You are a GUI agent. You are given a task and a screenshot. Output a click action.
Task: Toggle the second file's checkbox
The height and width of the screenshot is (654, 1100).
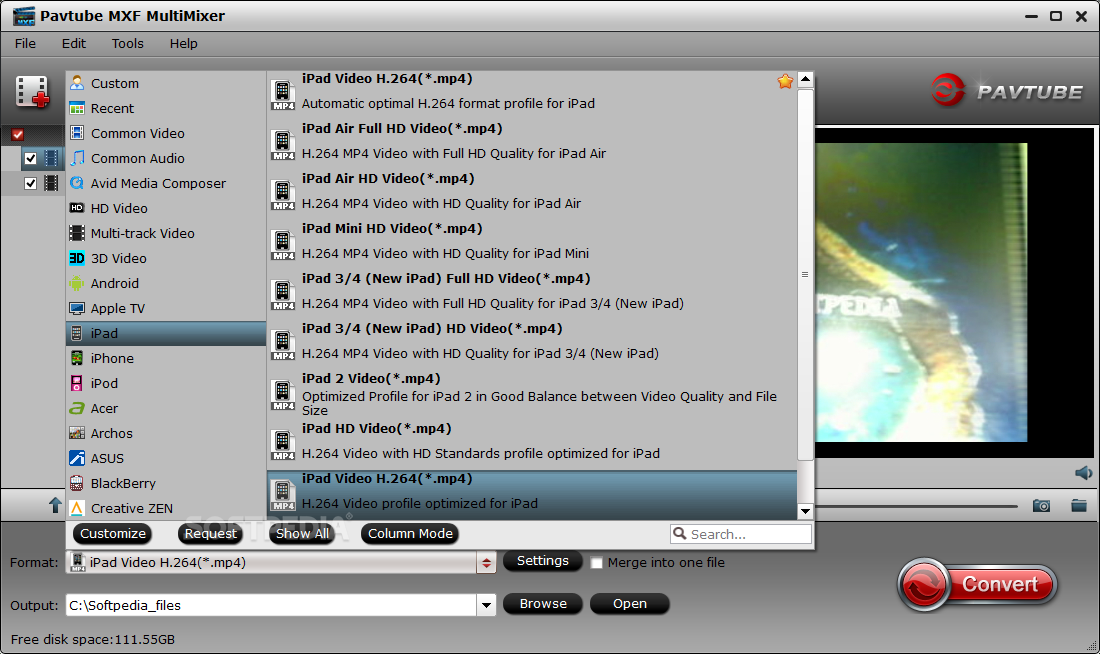pyautogui.click(x=30, y=183)
